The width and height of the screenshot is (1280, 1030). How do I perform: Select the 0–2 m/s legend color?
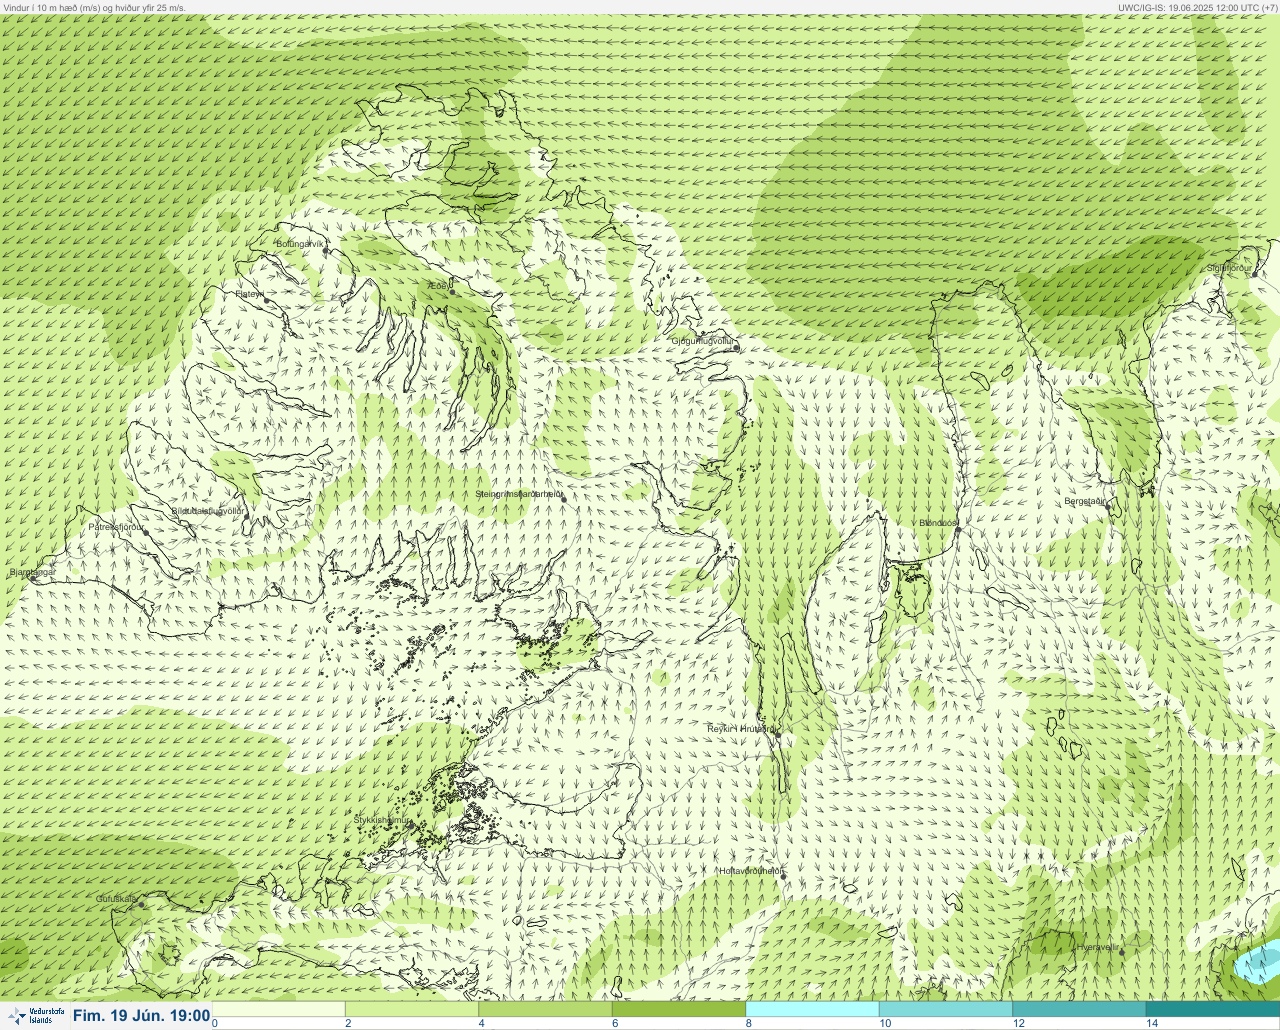[279, 1009]
